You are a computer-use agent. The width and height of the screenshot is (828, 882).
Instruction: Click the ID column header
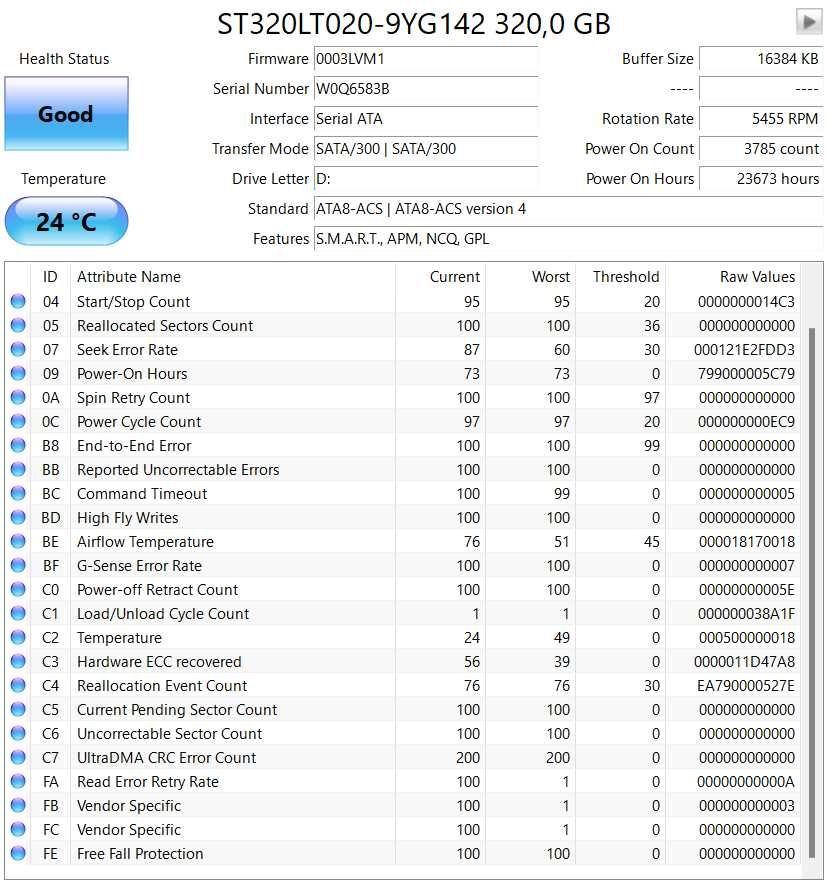(50, 277)
